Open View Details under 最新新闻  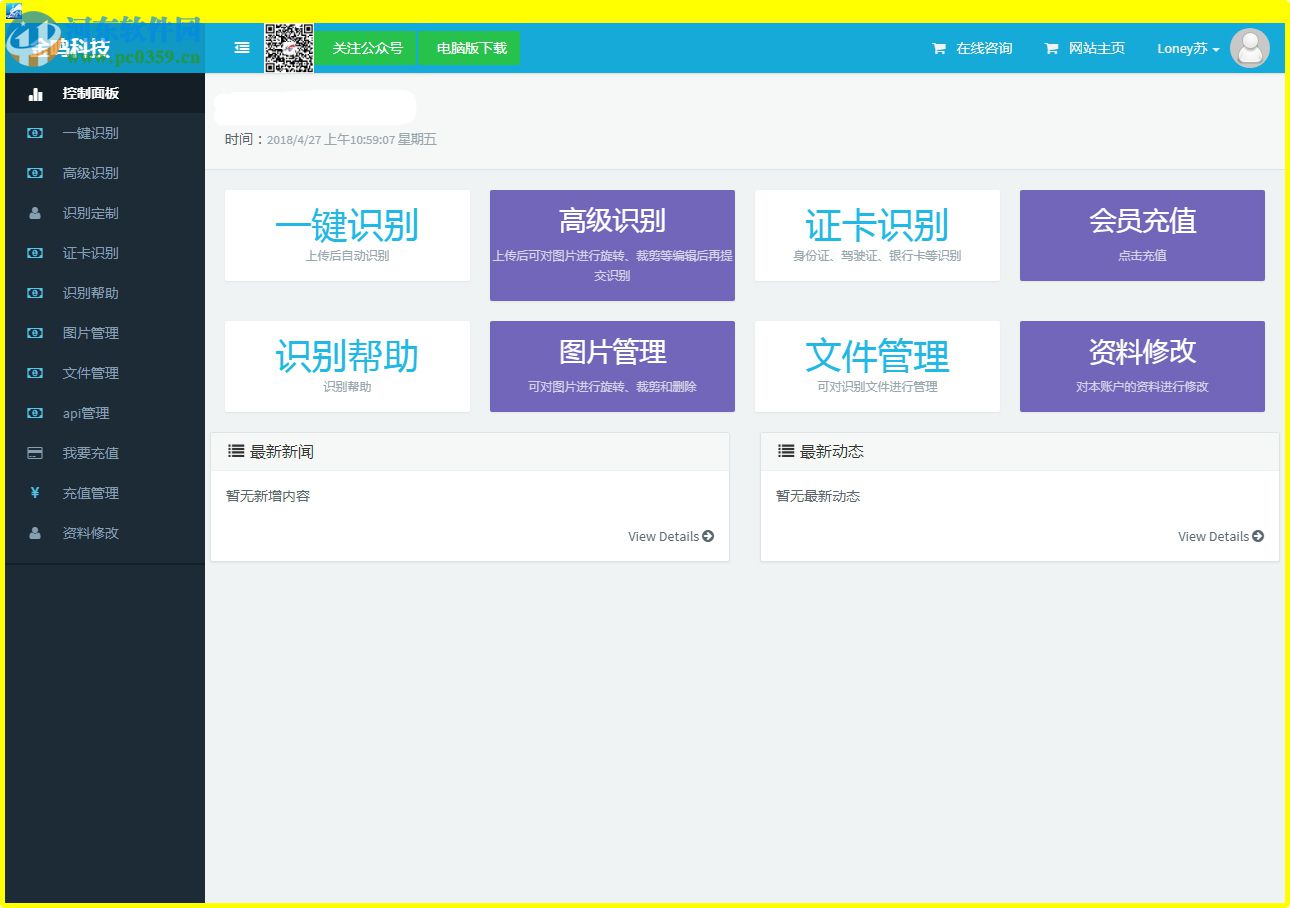[x=670, y=536]
